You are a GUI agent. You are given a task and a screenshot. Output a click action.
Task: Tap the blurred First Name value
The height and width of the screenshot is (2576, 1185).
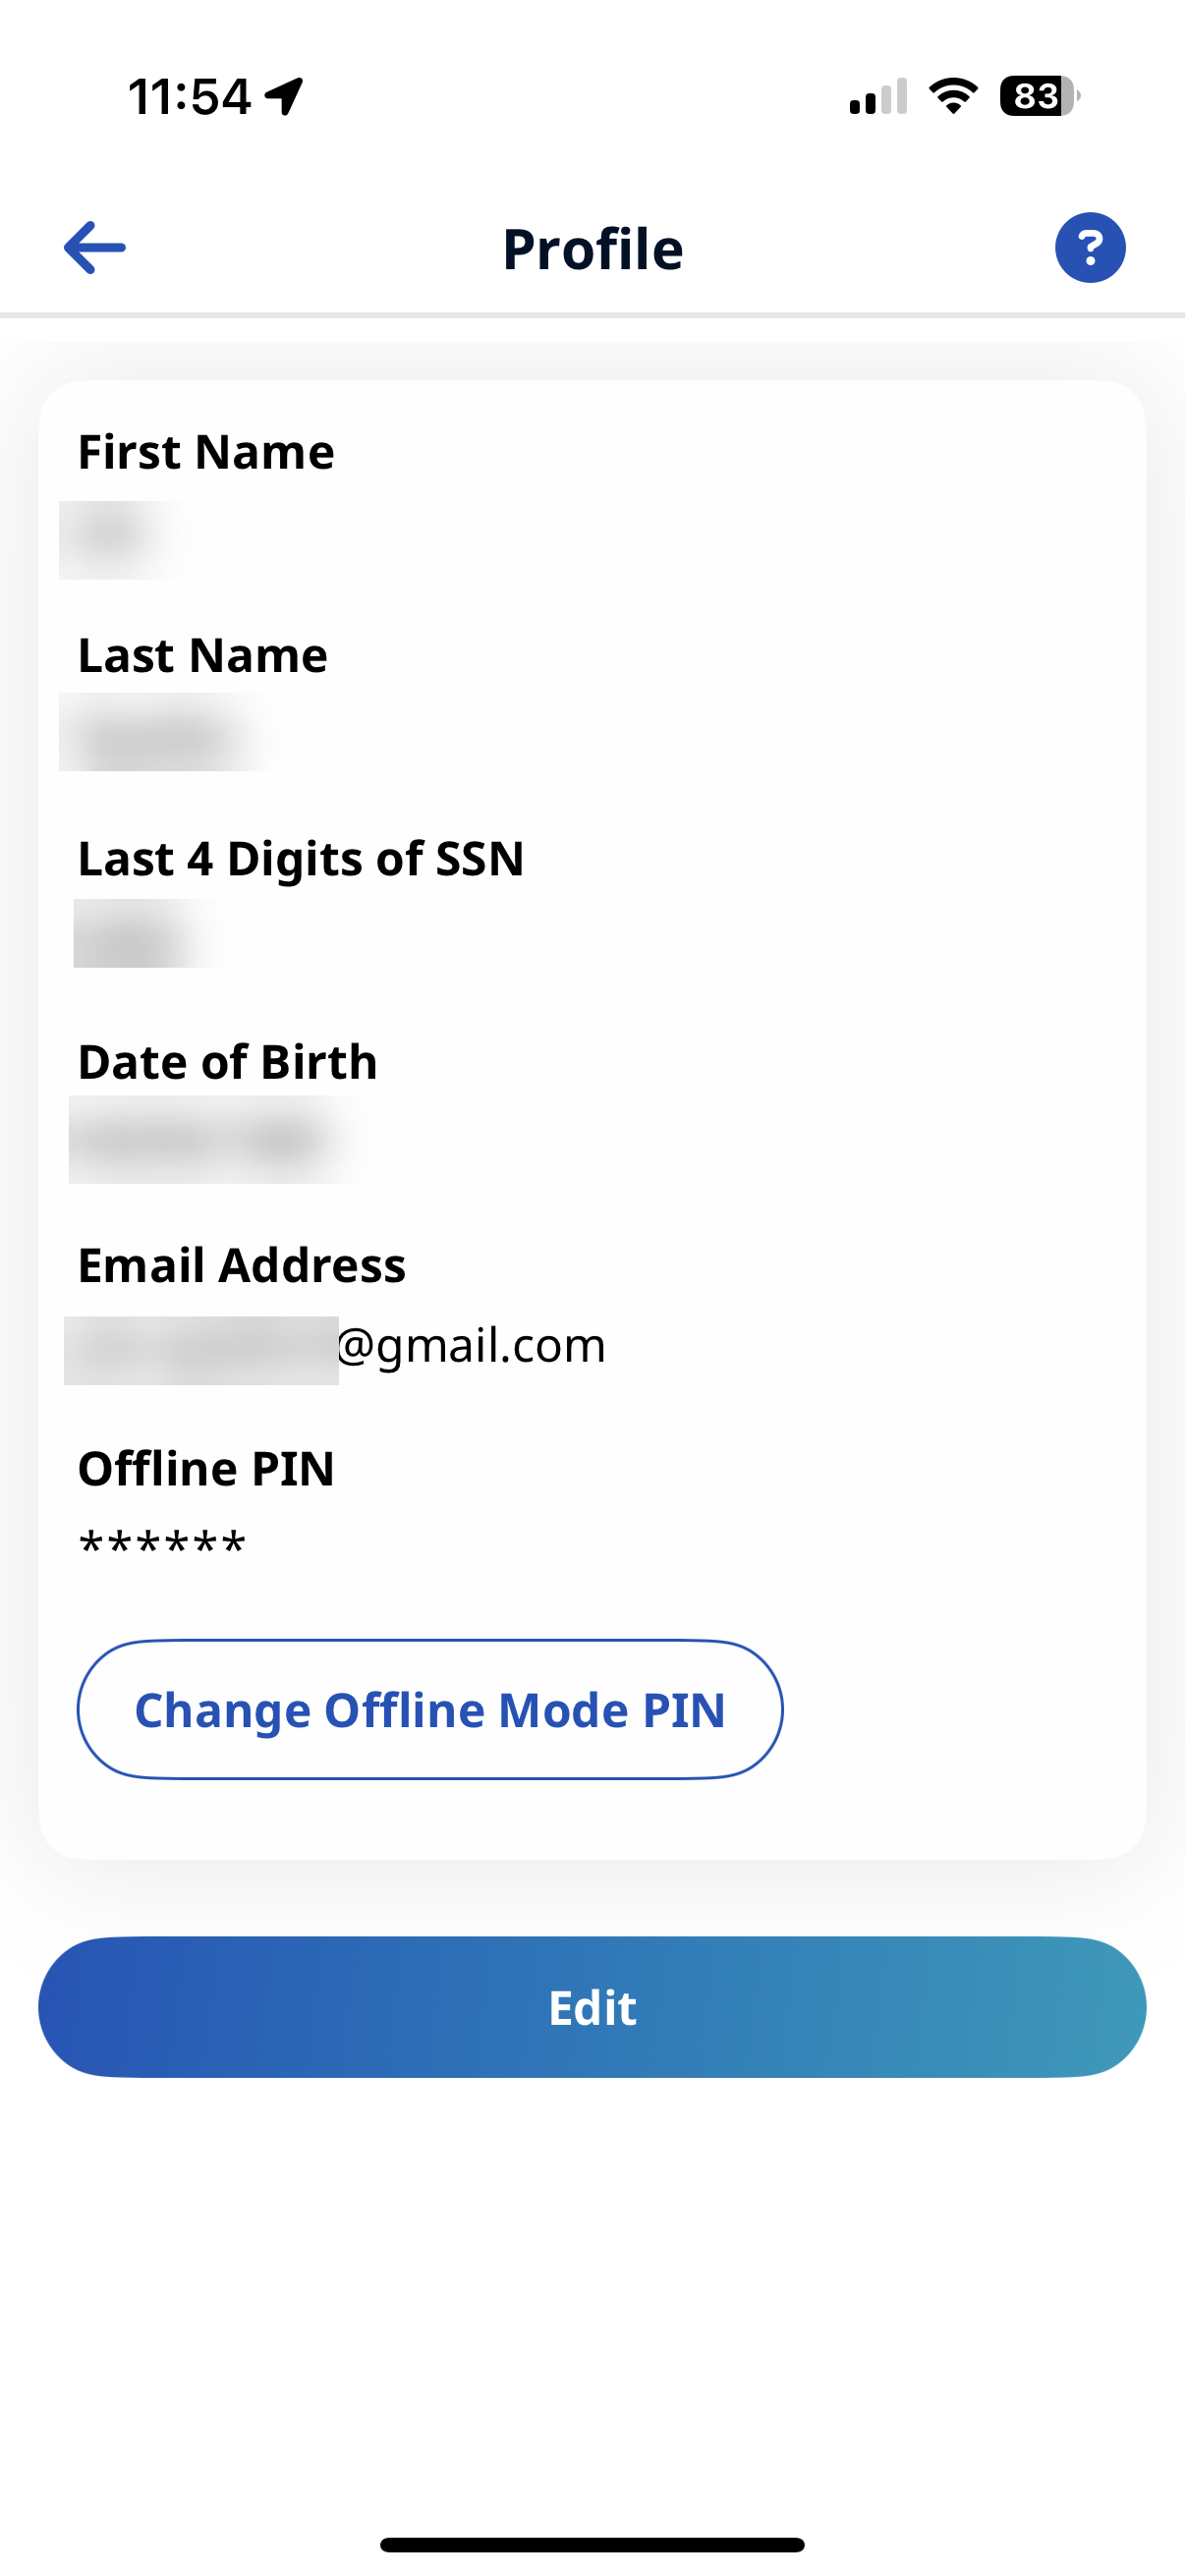(x=122, y=539)
